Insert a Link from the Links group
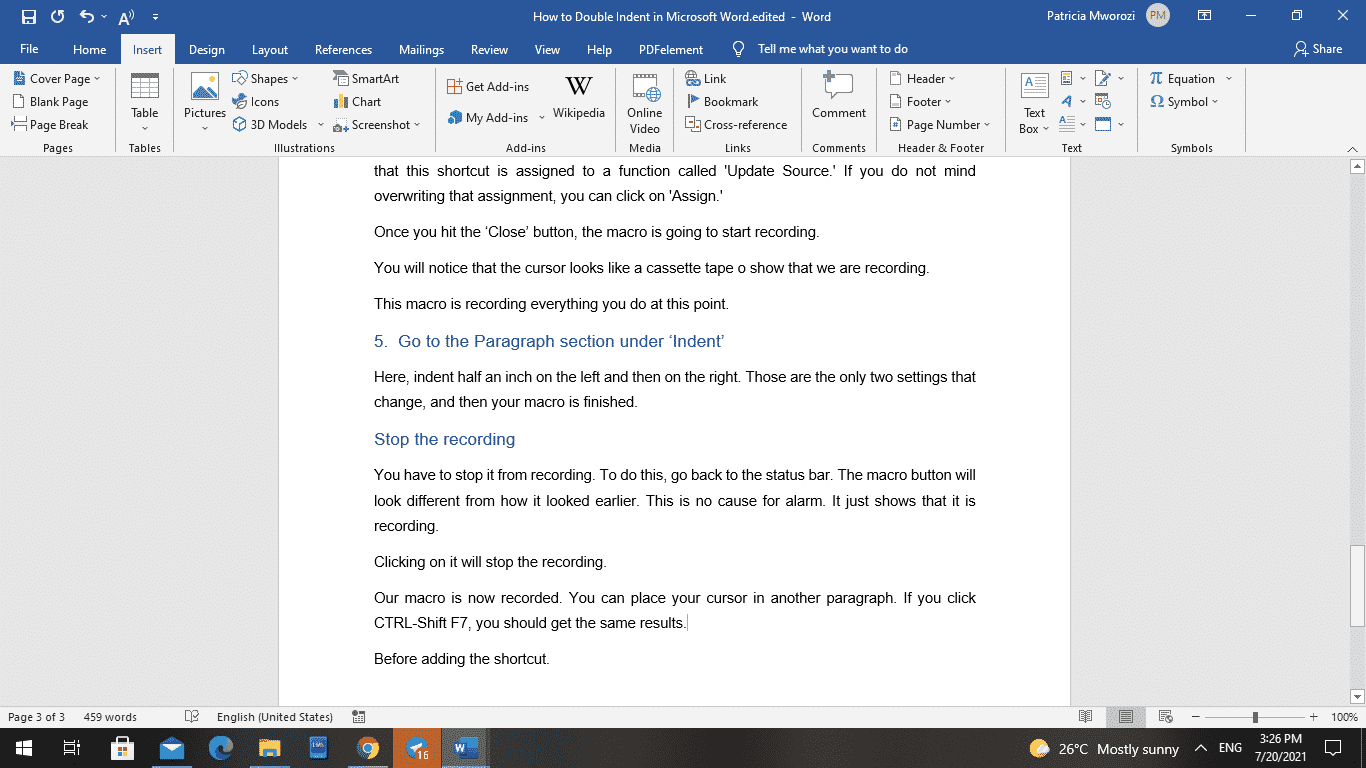The width and height of the screenshot is (1366, 768). (x=706, y=79)
